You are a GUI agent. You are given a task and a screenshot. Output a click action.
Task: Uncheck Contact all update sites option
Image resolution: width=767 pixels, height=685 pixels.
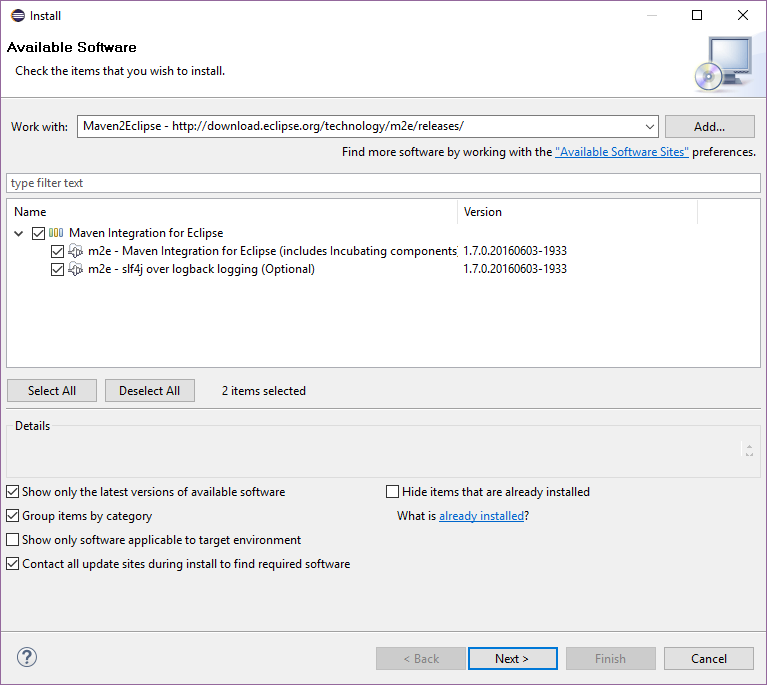tap(13, 564)
